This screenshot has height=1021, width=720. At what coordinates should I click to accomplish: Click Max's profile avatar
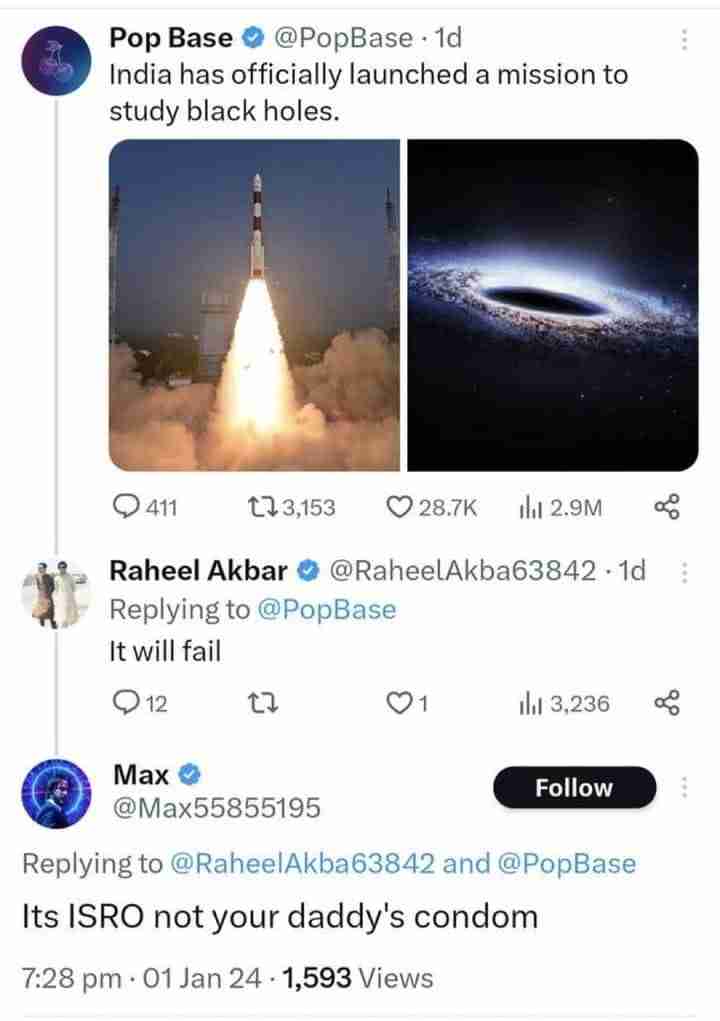(x=57, y=792)
